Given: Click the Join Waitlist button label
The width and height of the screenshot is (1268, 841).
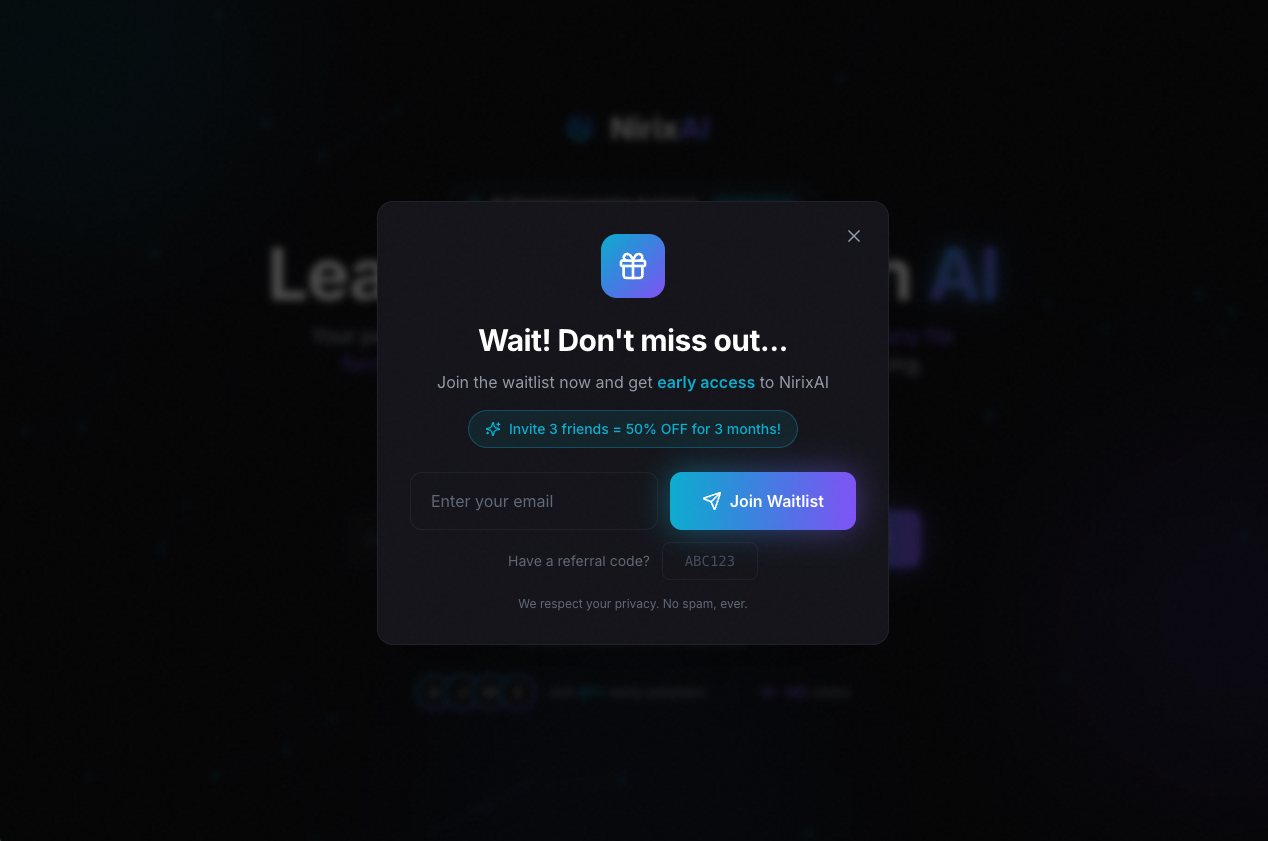Looking at the screenshot, I should pos(777,501).
